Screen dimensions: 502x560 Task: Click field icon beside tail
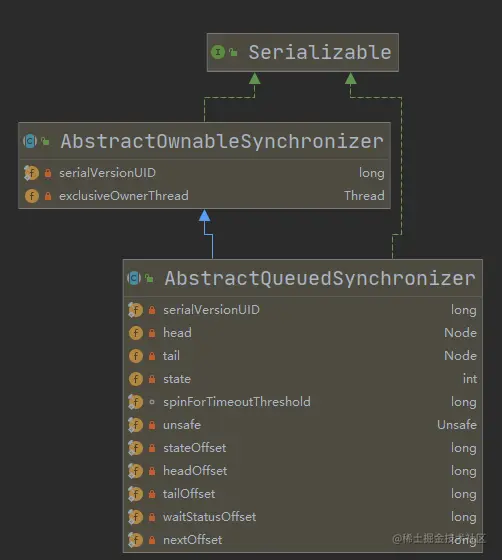coord(136,356)
